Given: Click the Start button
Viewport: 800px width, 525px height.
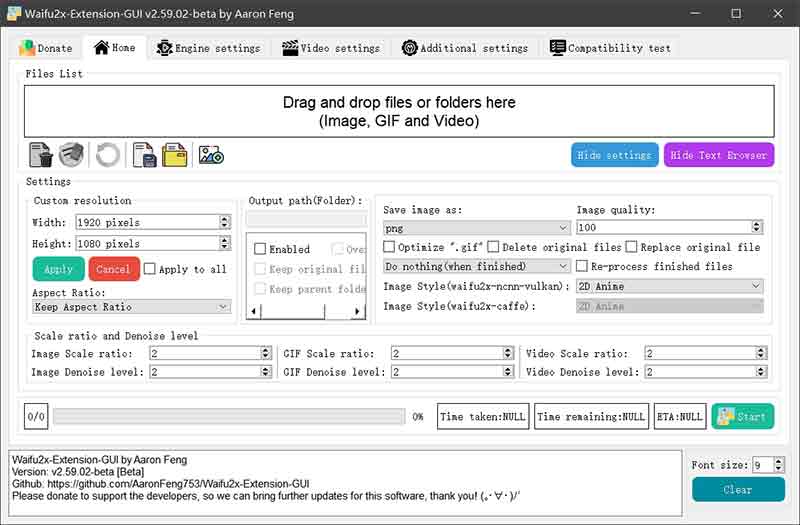Looking at the screenshot, I should tap(742, 417).
